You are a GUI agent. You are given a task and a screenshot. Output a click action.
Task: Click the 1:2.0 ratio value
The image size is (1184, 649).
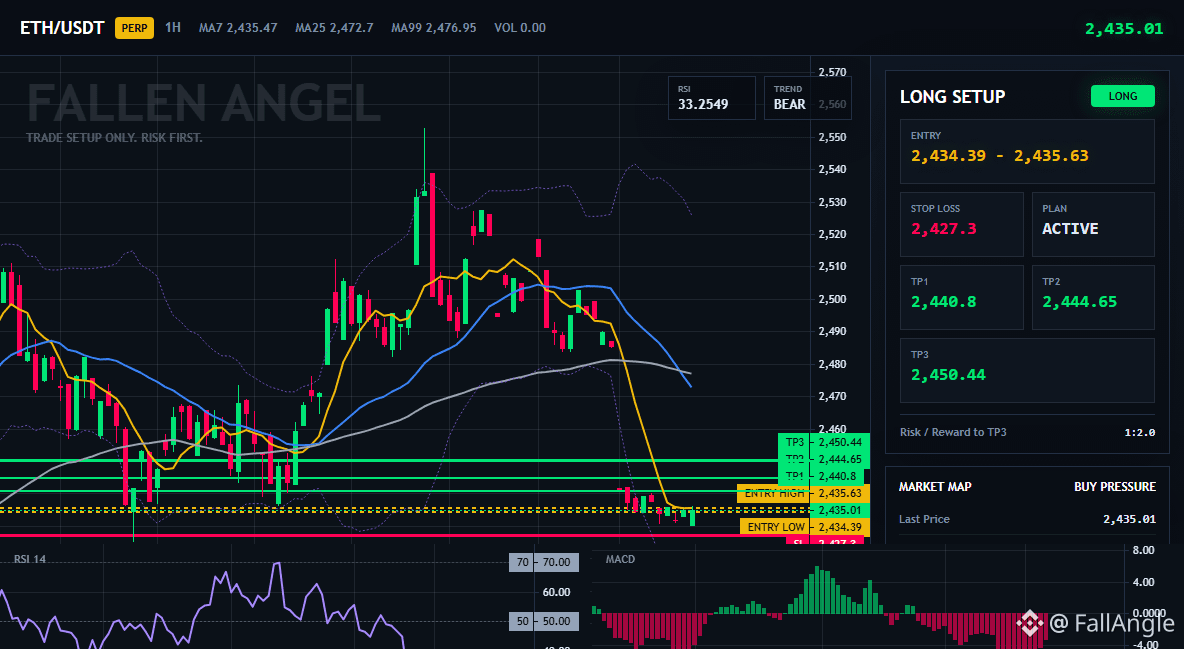pos(1139,433)
